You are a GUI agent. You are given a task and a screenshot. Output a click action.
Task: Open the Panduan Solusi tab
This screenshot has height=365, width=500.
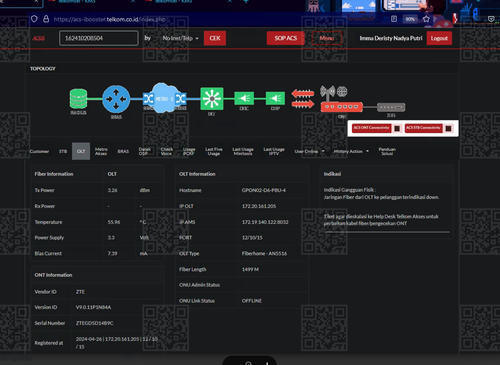click(387, 151)
